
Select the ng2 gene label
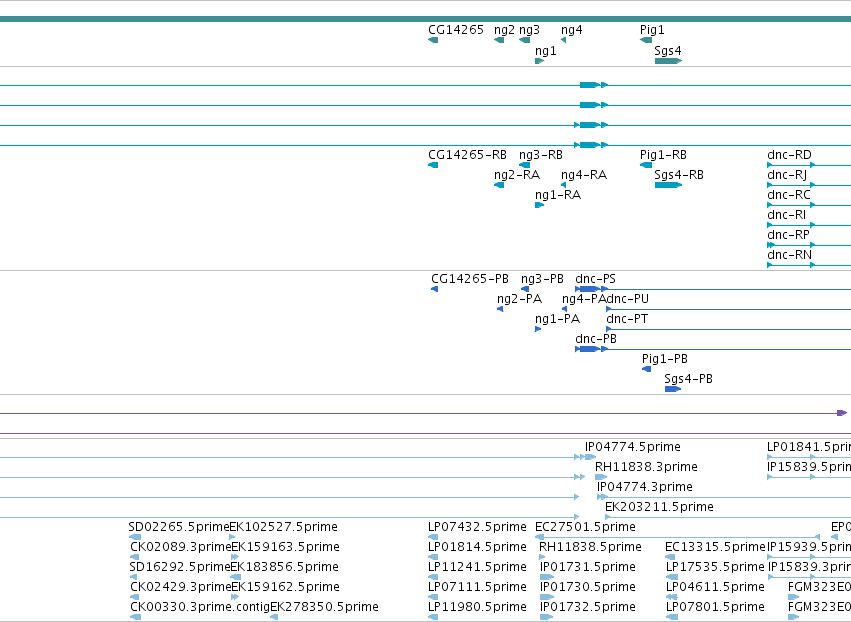pos(504,30)
